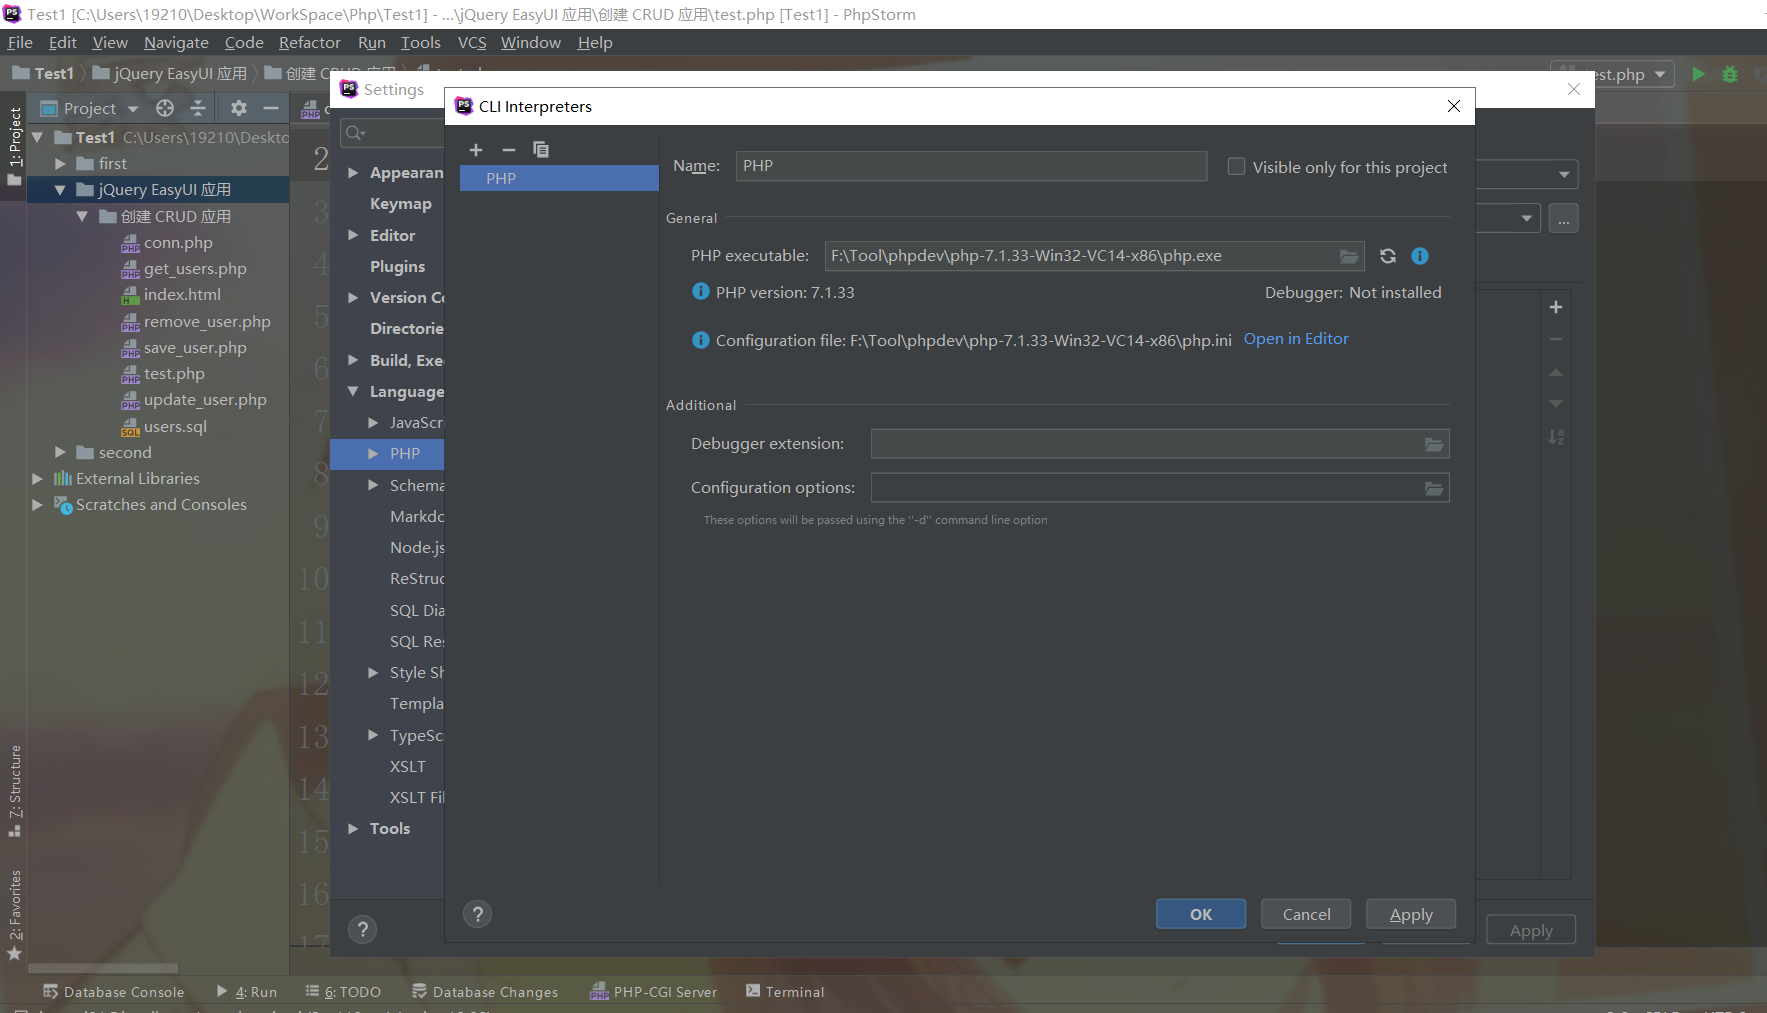Select Keymap in Settings tree
Screen dimensions: 1767x1013
pos(401,204)
